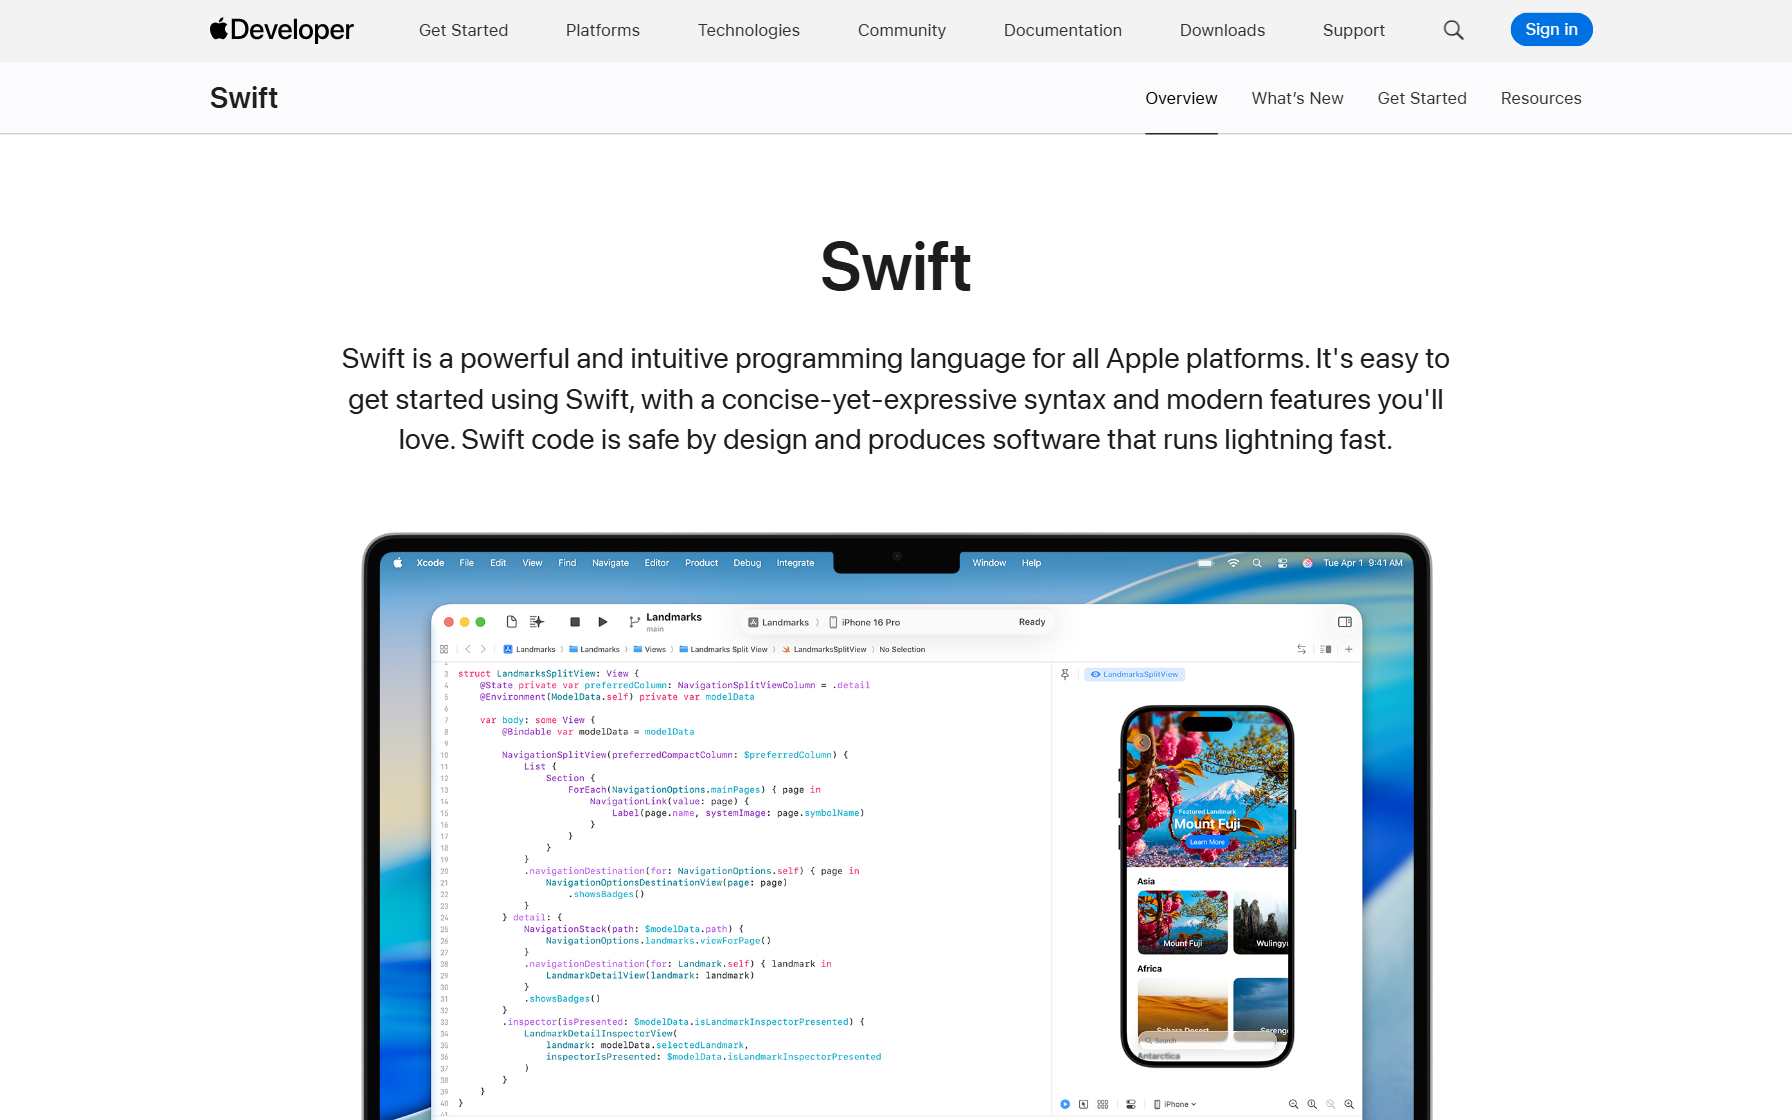Open Get Started in the Swift sub-navigation
The width and height of the screenshot is (1792, 1120).
click(1422, 98)
